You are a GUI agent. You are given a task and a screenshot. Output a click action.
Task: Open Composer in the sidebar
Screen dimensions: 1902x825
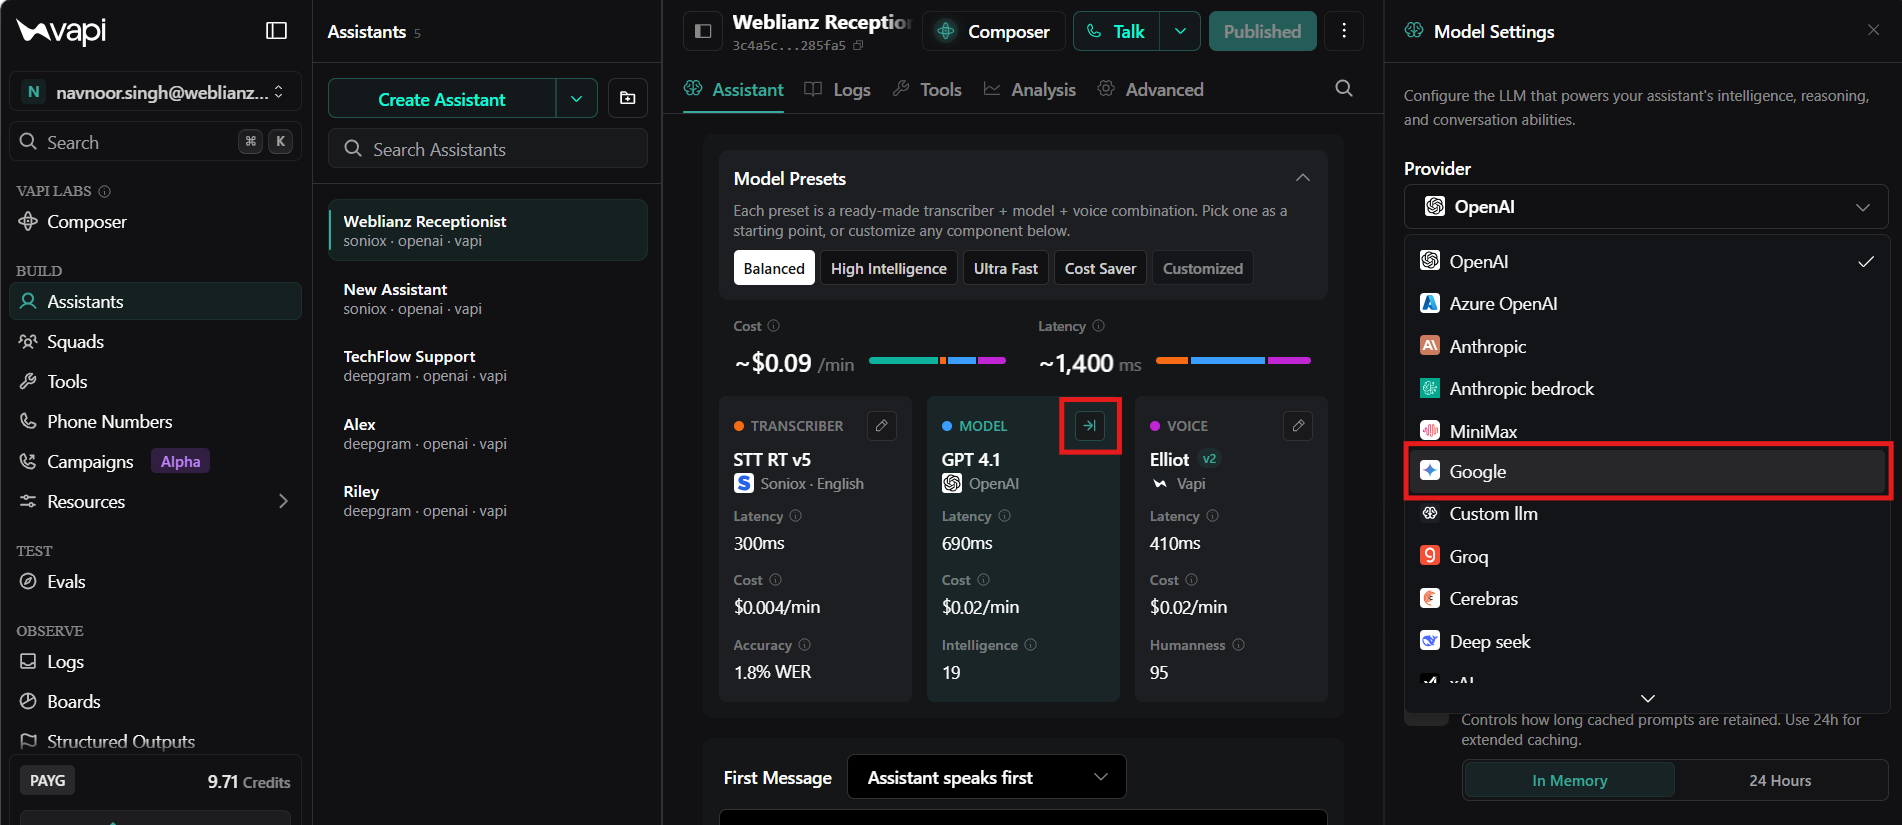pyautogui.click(x=155, y=222)
